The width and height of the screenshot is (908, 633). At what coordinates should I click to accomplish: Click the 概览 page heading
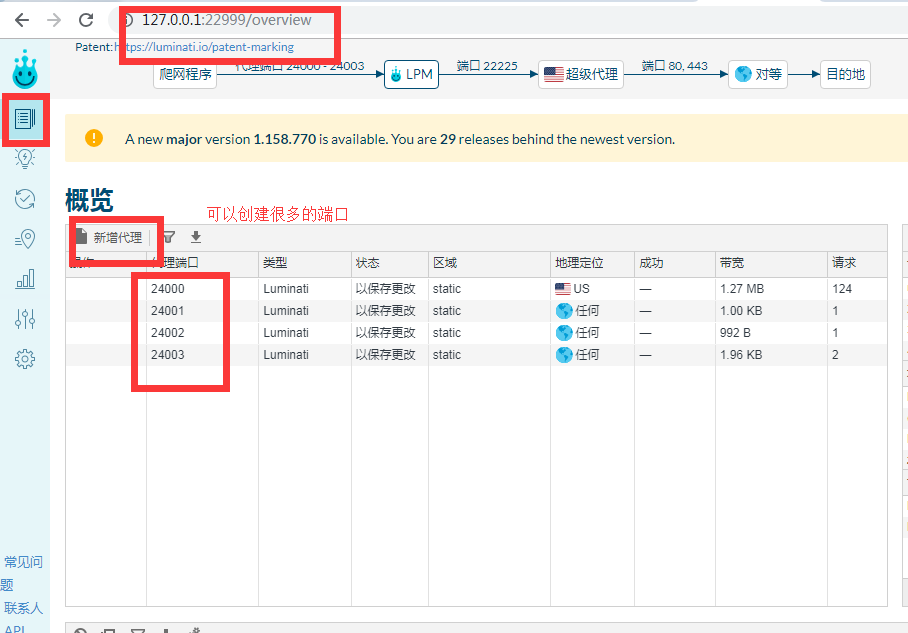pyautogui.click(x=89, y=201)
